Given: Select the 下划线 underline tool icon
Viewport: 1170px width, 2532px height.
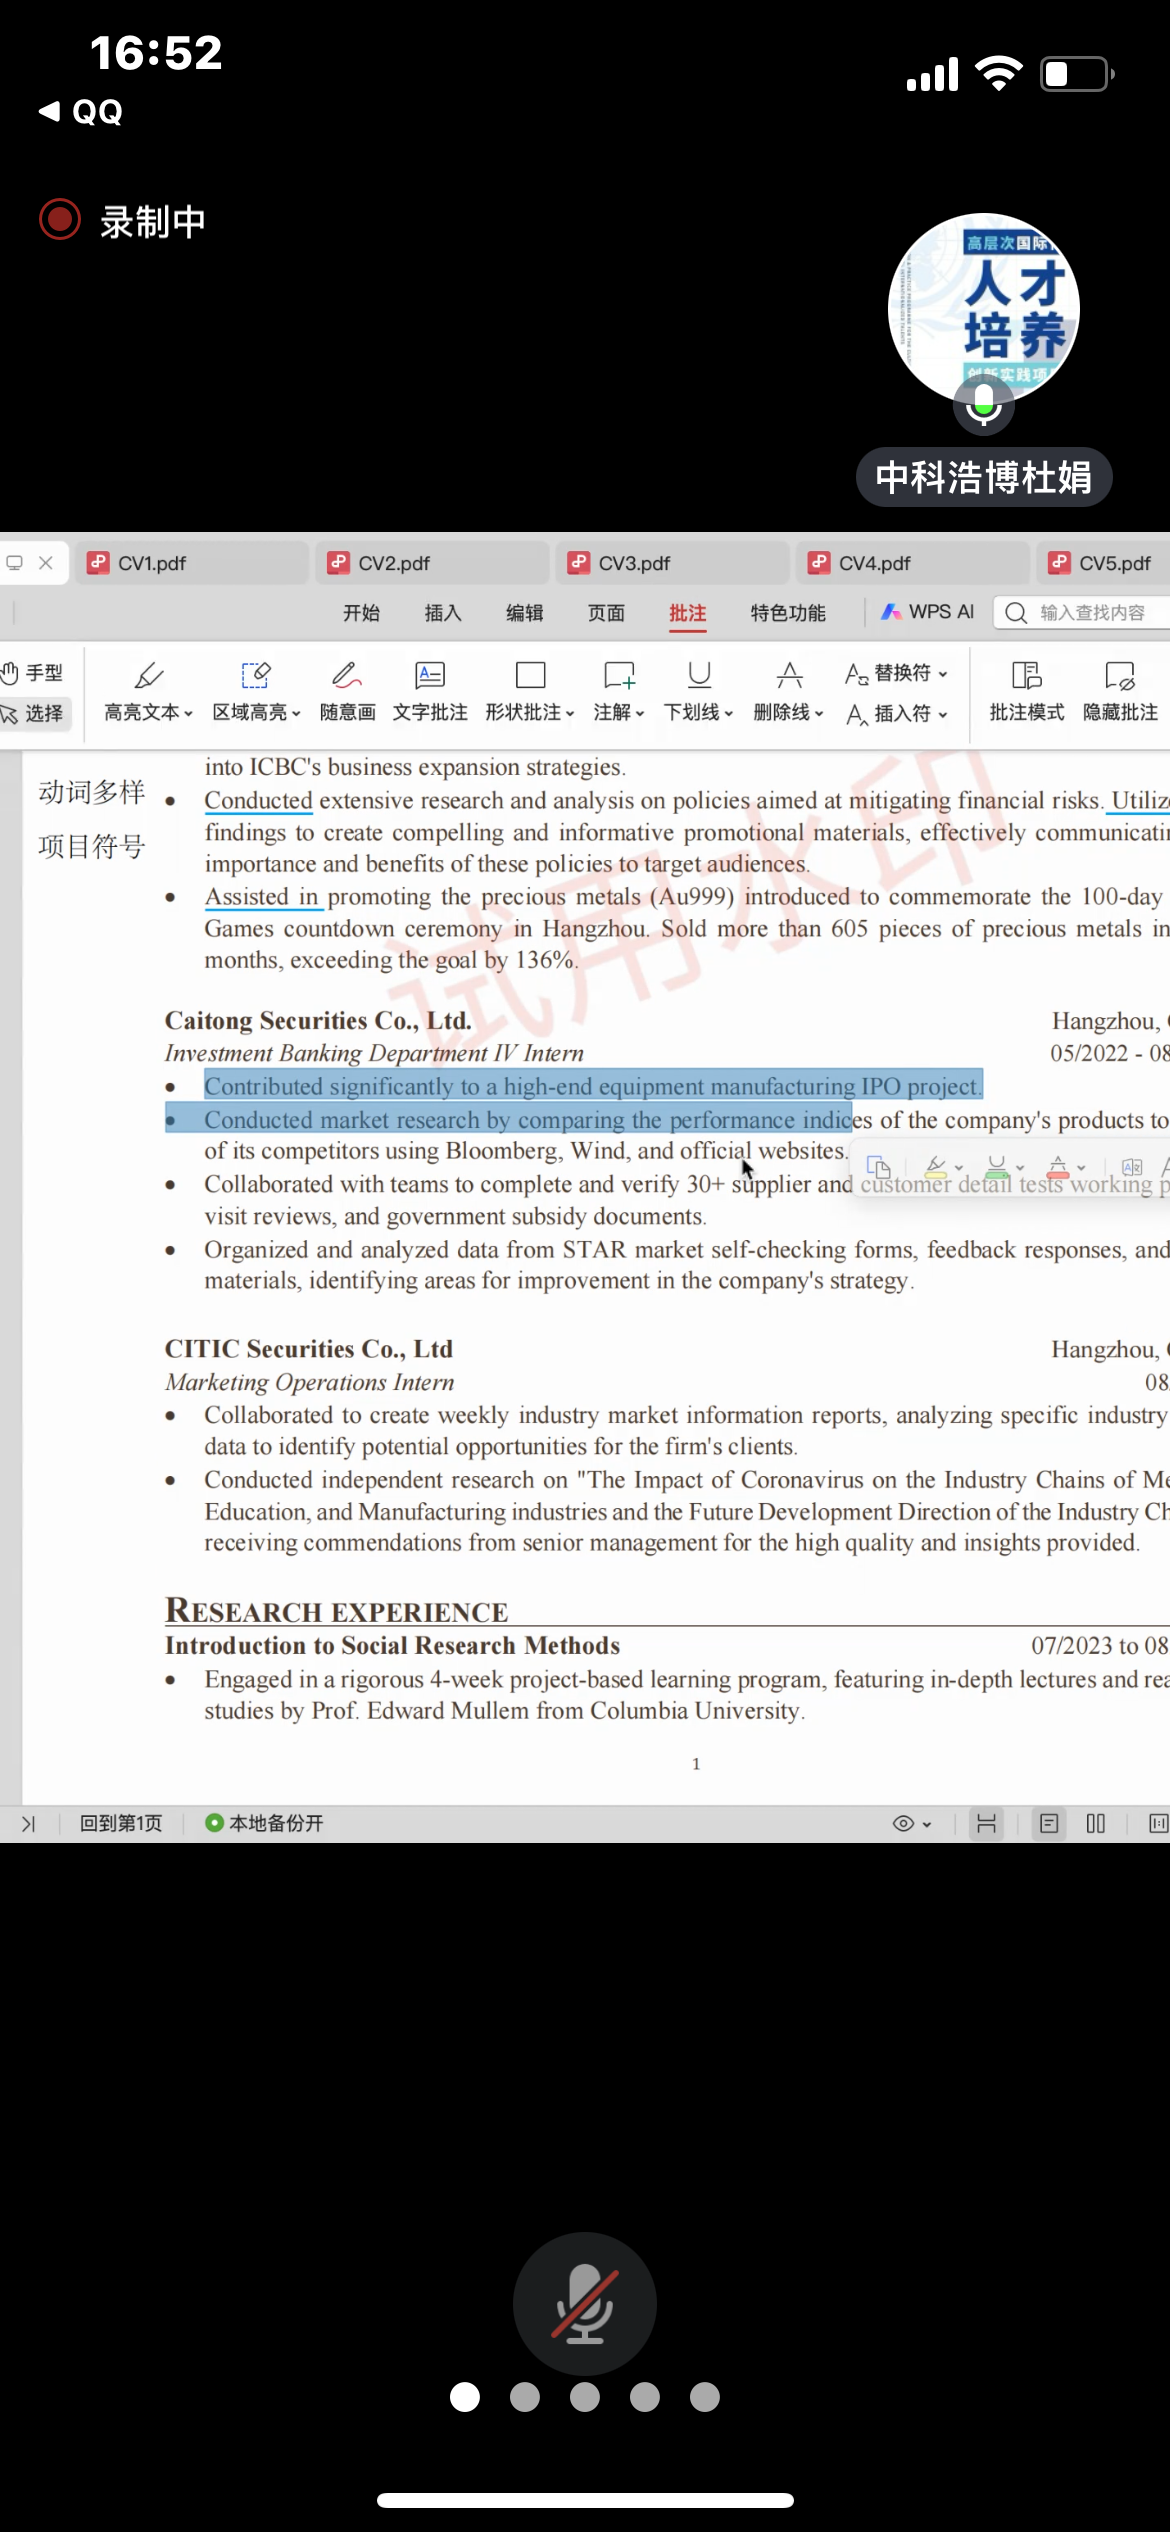Looking at the screenshot, I should 699,676.
